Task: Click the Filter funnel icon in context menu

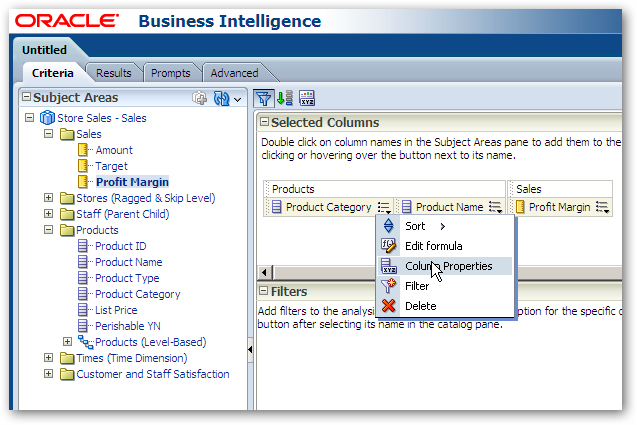Action: 388,286
